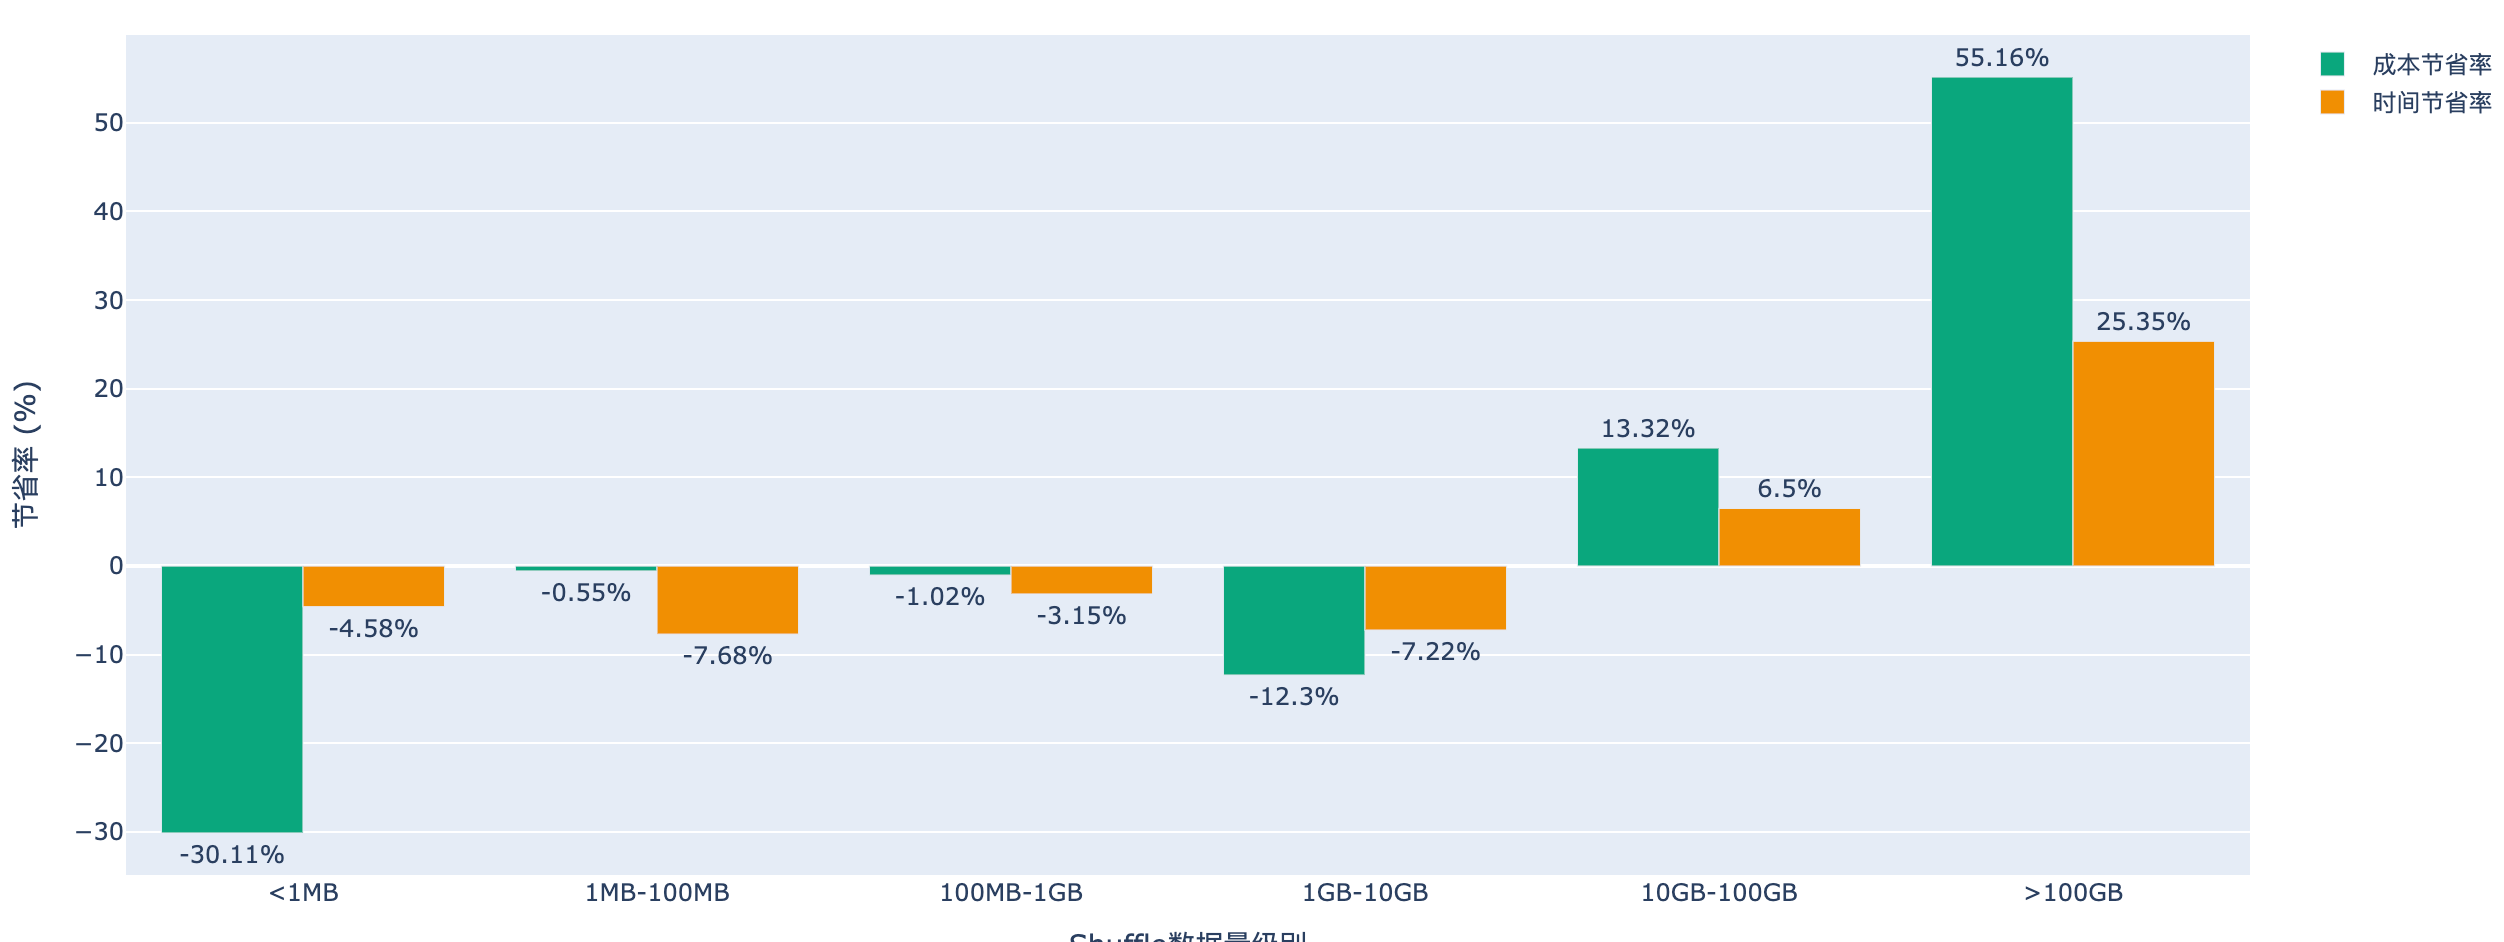Click the green bar for >100GB

pyautogui.click(x=2001, y=321)
